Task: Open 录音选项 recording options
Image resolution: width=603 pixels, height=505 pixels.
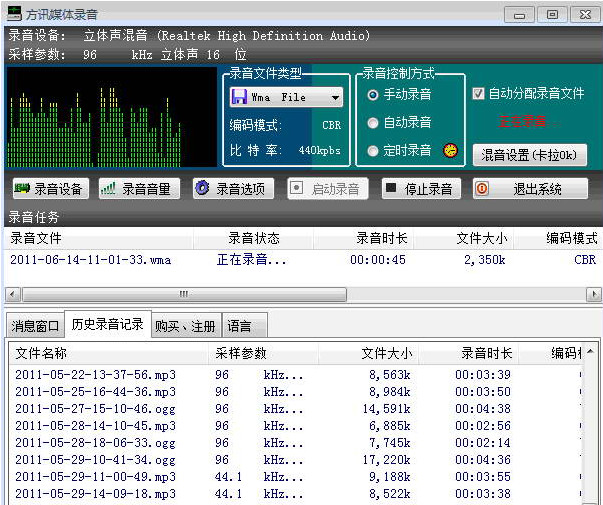Action: click(x=233, y=188)
